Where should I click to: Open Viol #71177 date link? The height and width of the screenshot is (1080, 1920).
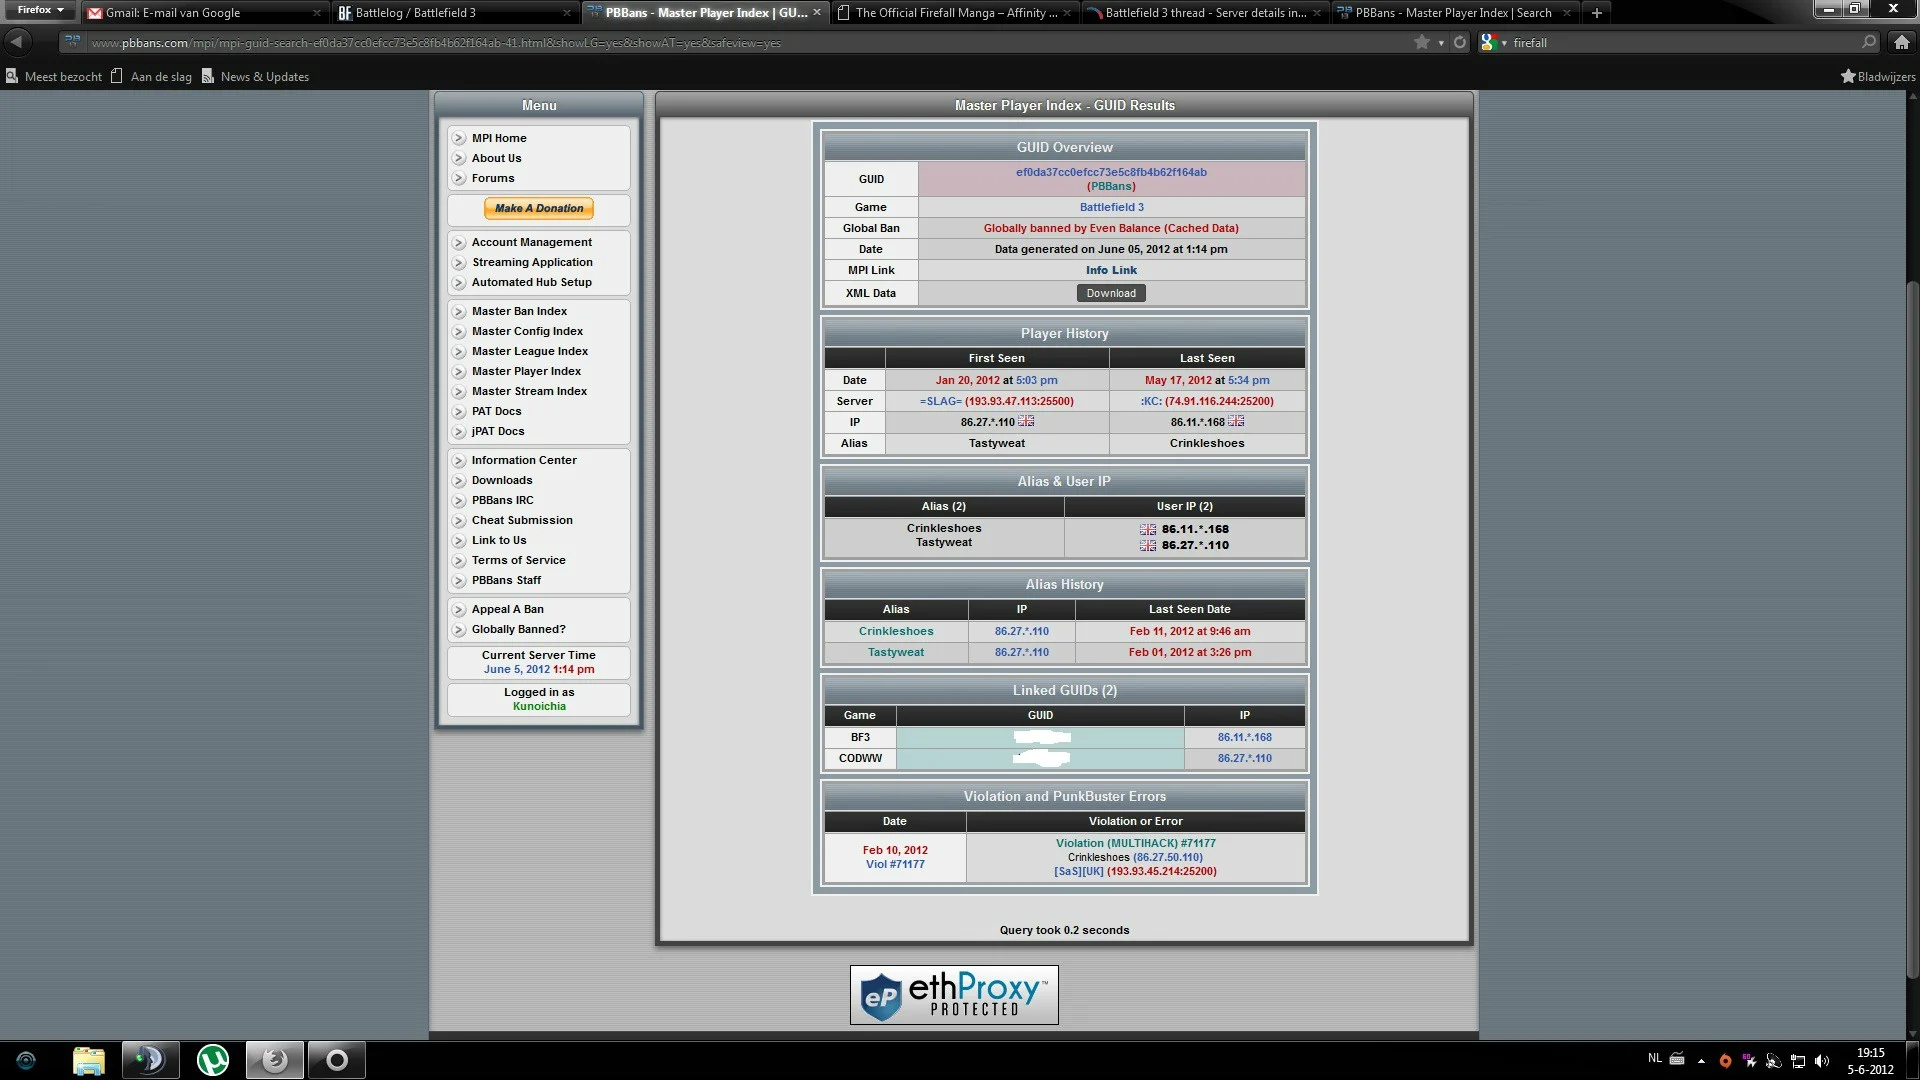[895, 864]
